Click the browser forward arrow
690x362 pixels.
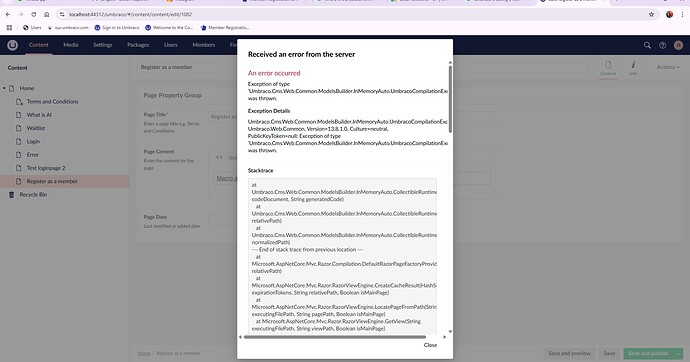(x=21, y=15)
